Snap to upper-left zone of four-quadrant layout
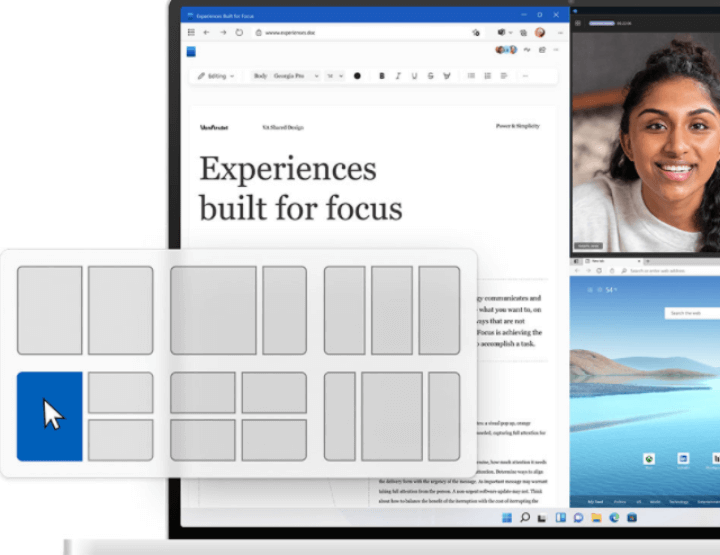This screenshot has height=555, width=720. point(203,392)
